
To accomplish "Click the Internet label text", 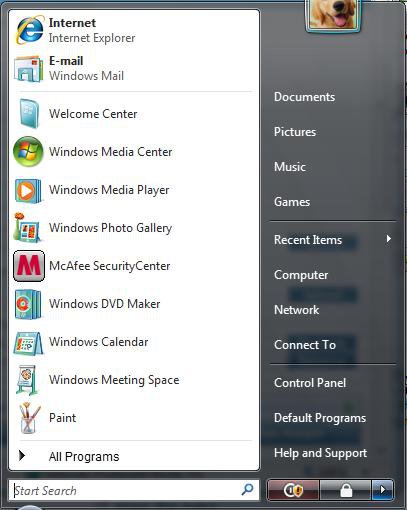I will click(x=72, y=23).
